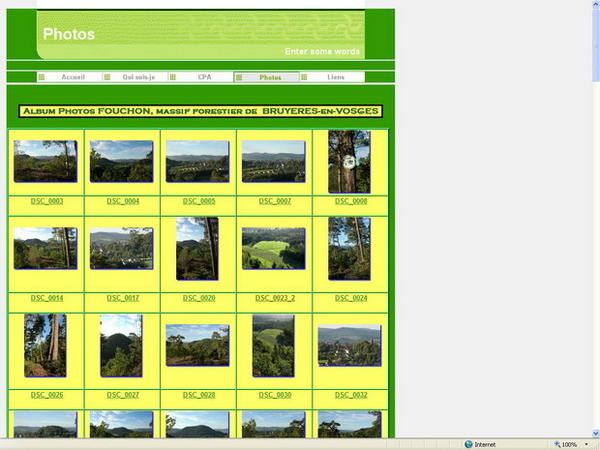Click the scrollbar down arrow

(x=596, y=434)
